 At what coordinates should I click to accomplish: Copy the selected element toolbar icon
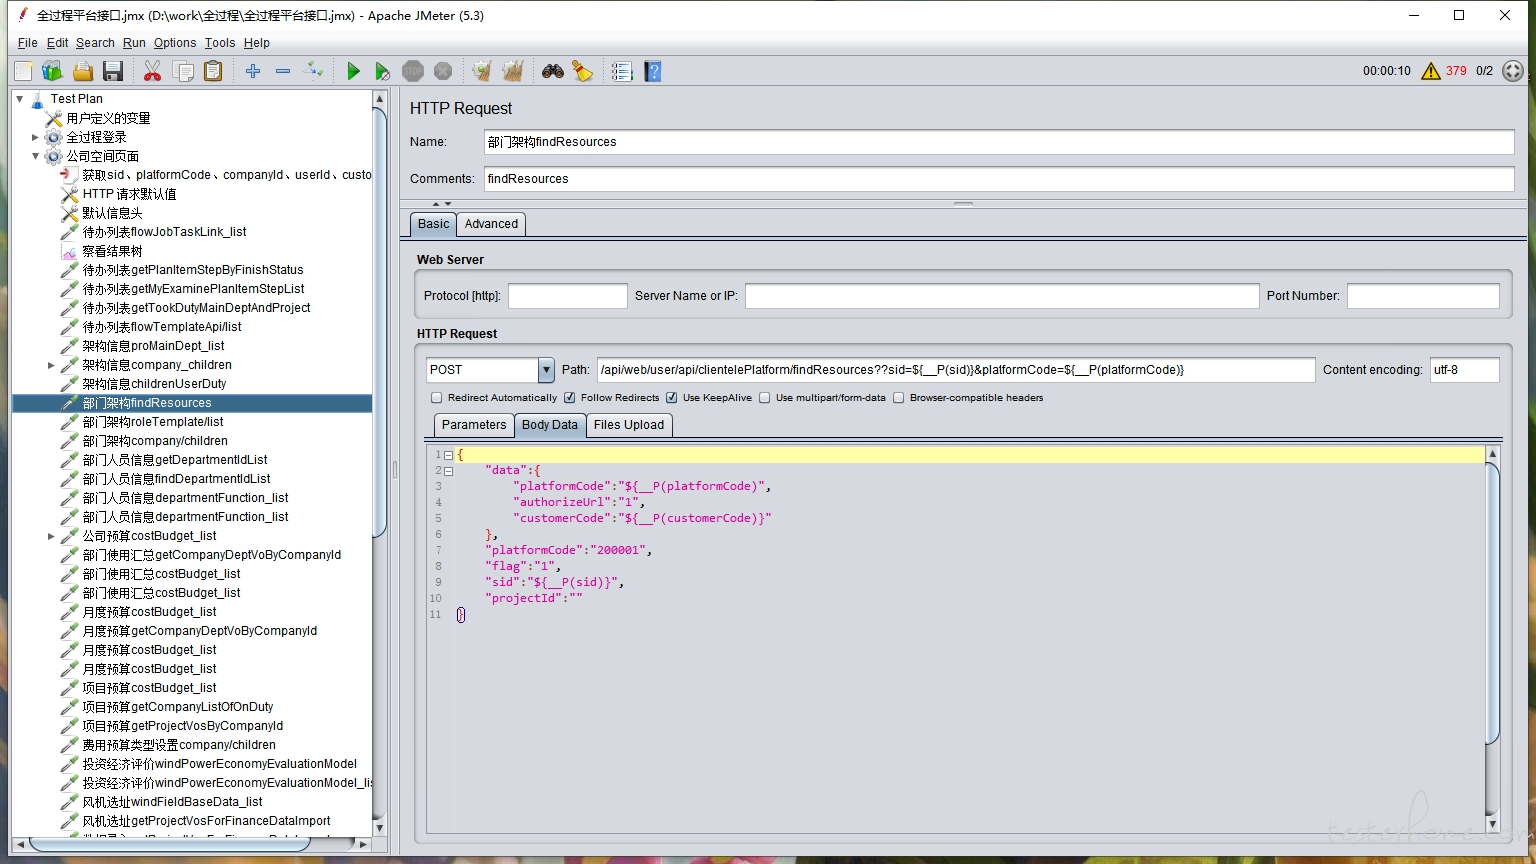coord(183,71)
